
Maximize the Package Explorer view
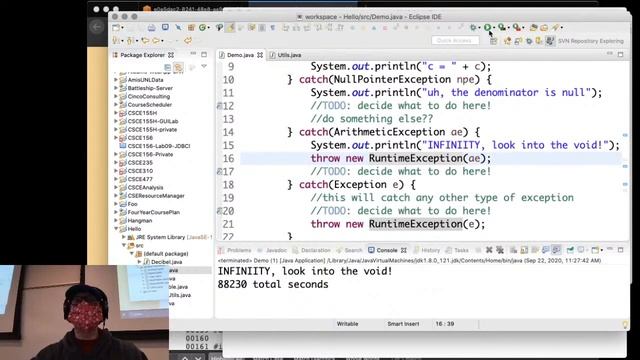204,54
